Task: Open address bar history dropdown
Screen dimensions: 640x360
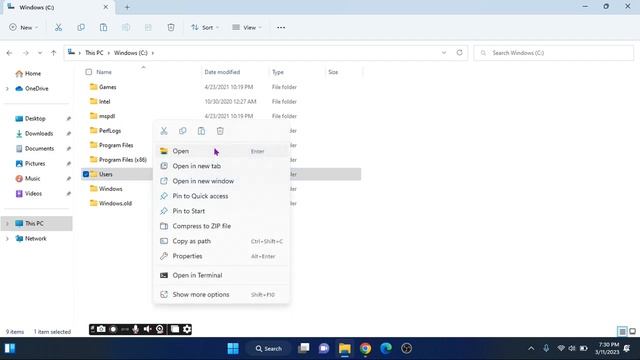Action: [x=444, y=53]
